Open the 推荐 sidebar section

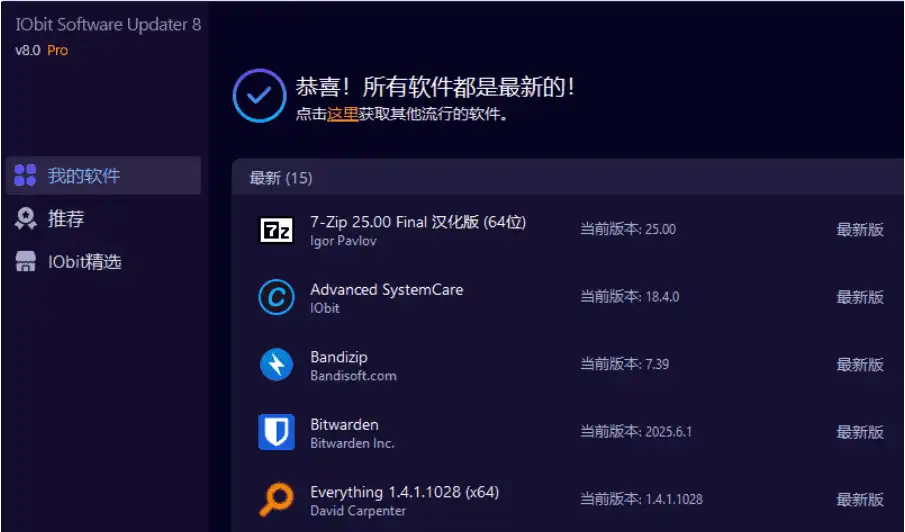click(x=66, y=219)
